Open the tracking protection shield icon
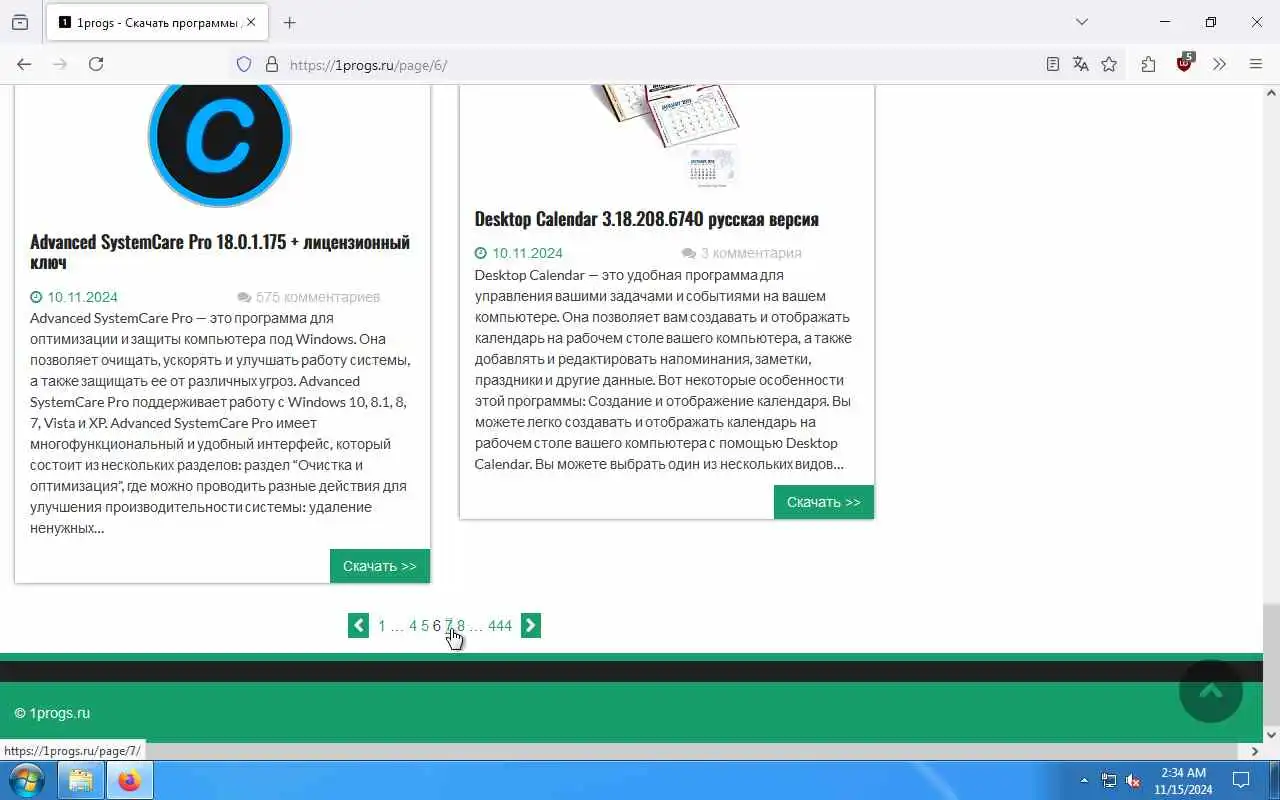This screenshot has width=1280, height=800. pyautogui.click(x=244, y=64)
